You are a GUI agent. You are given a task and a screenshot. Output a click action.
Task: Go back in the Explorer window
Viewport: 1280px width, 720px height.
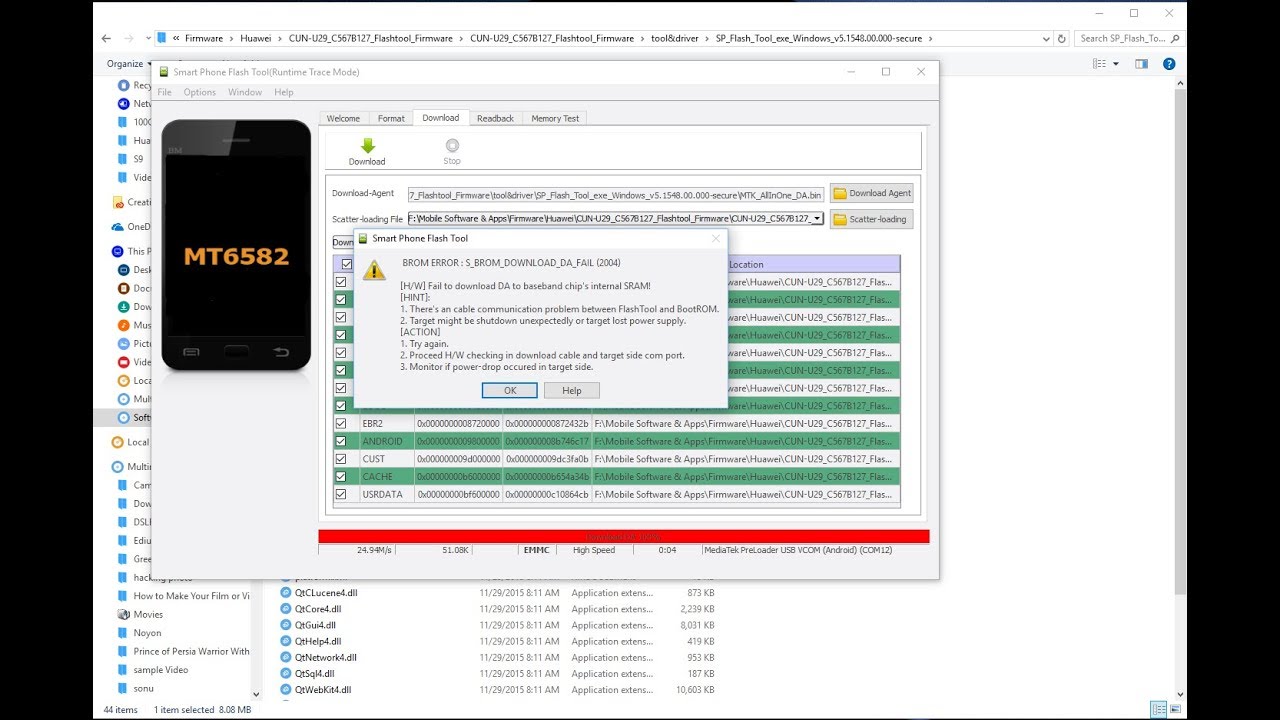pos(107,38)
